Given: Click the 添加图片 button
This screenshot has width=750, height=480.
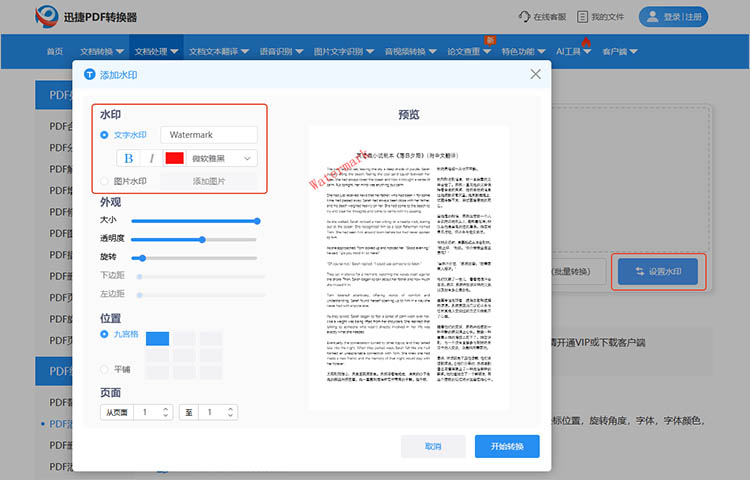Looking at the screenshot, I should [x=209, y=181].
